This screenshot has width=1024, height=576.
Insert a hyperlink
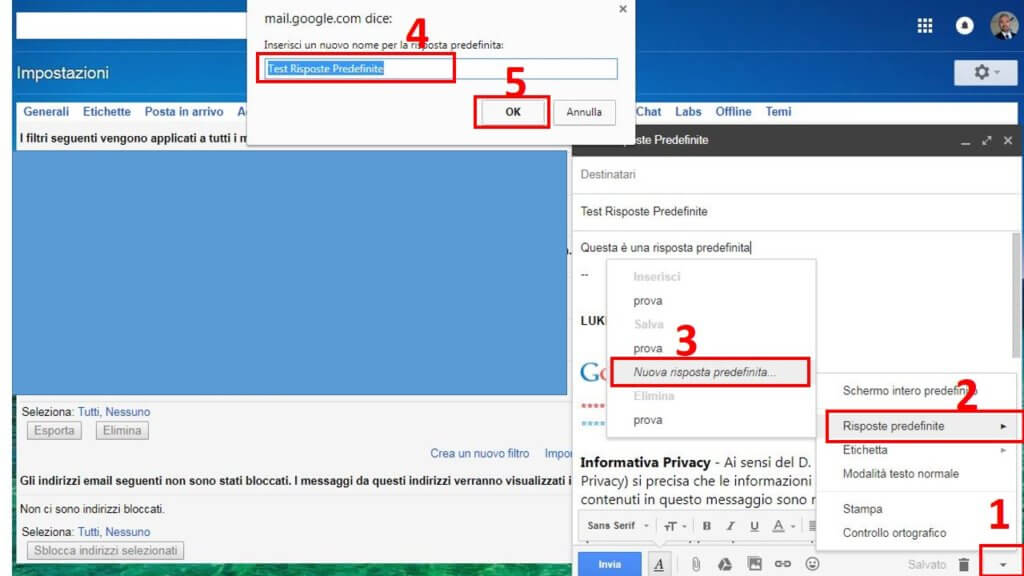click(782, 564)
